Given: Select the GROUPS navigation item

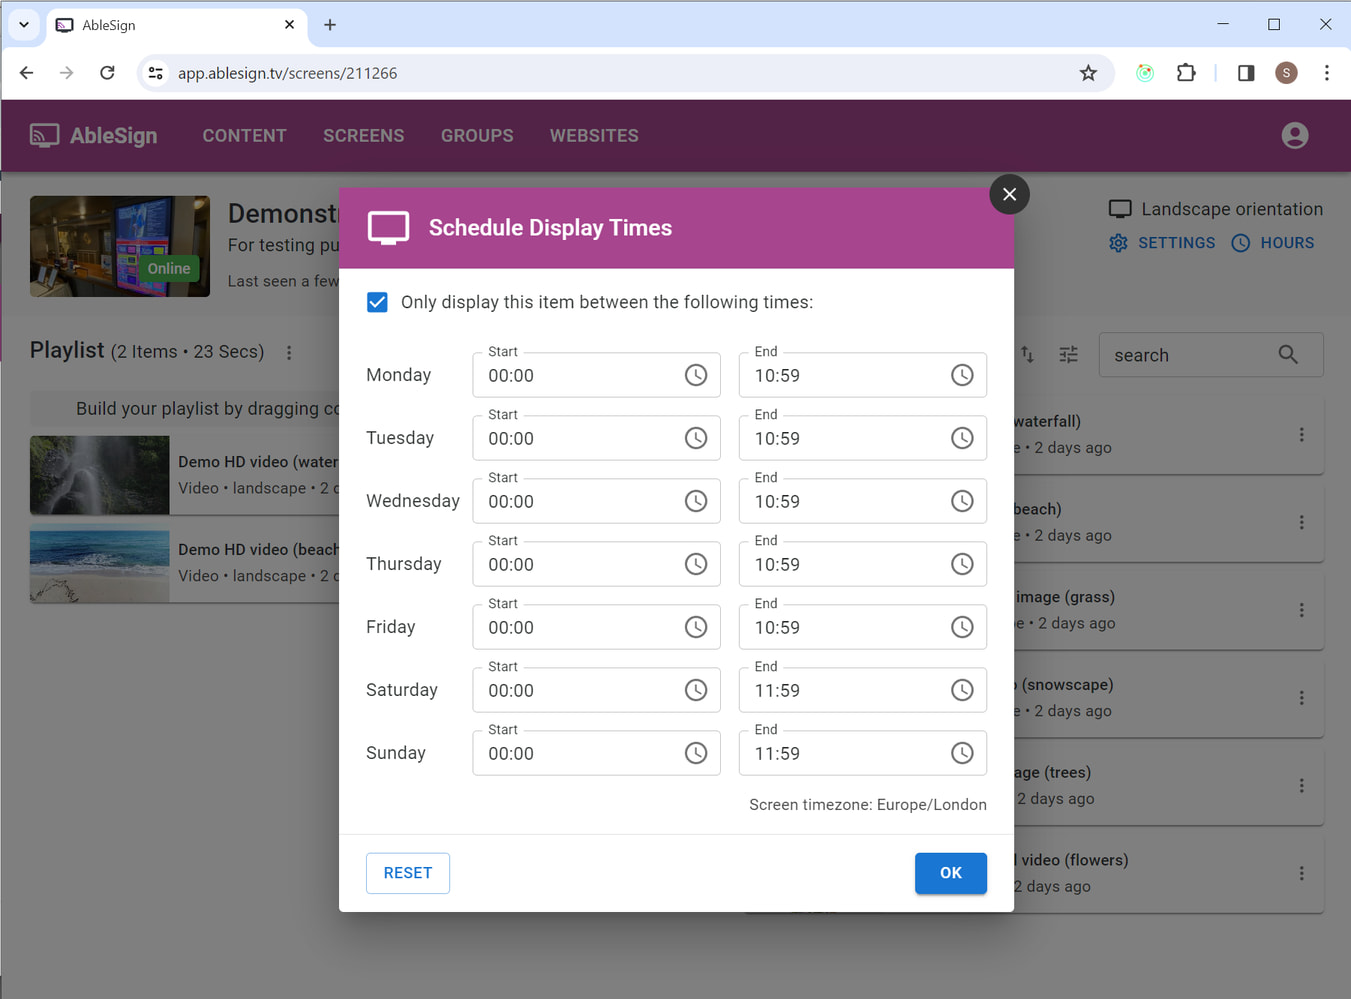Looking at the screenshot, I should coord(477,135).
